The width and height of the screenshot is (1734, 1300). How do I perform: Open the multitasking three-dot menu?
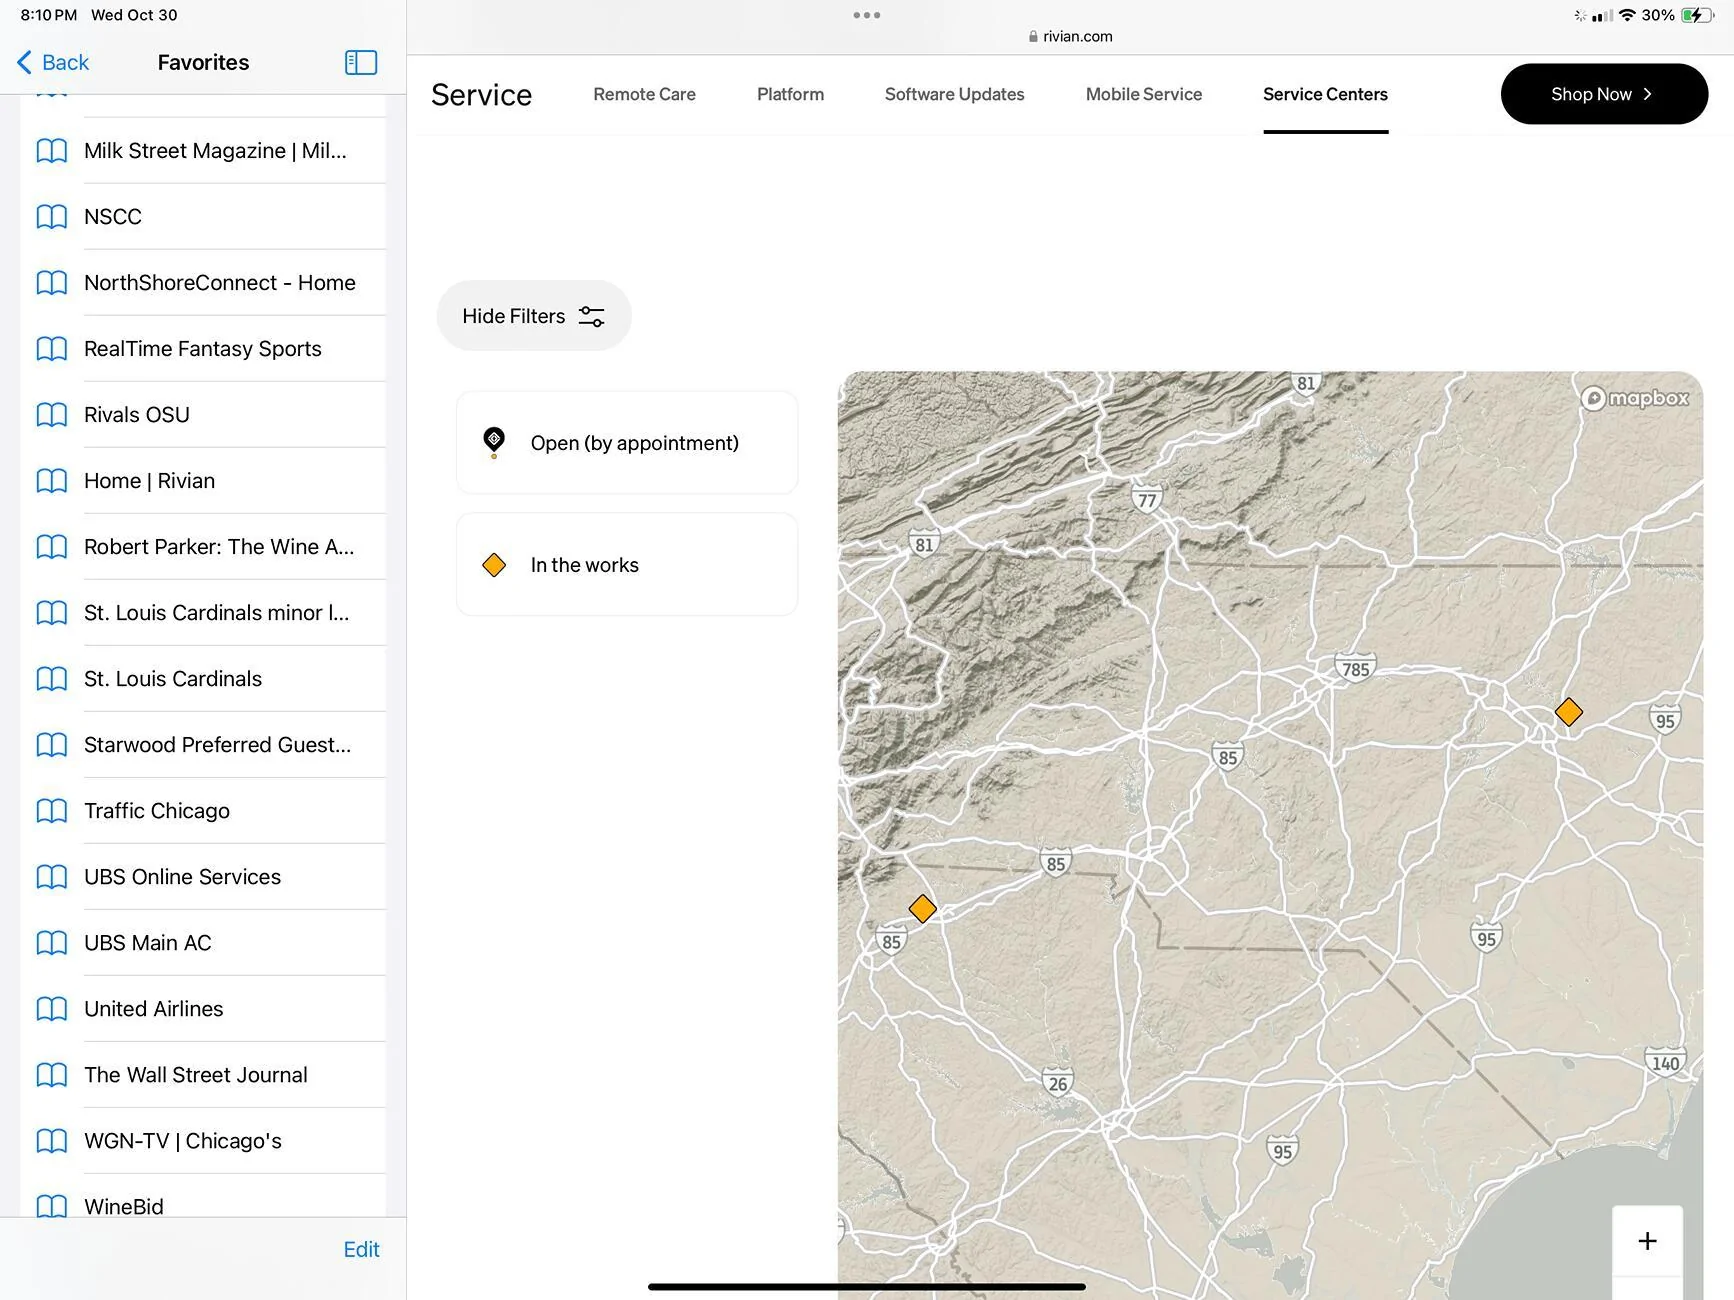867,15
